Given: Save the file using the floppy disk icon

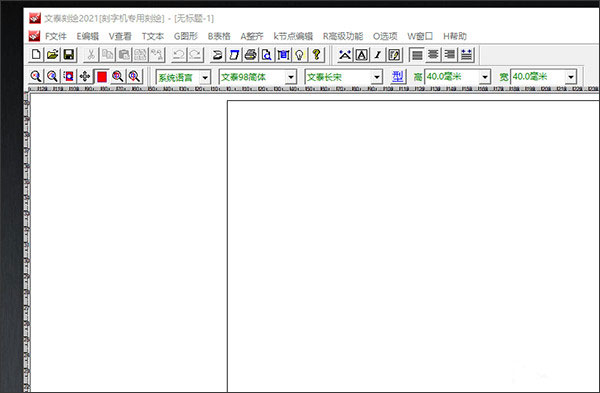Looking at the screenshot, I should [x=69, y=55].
